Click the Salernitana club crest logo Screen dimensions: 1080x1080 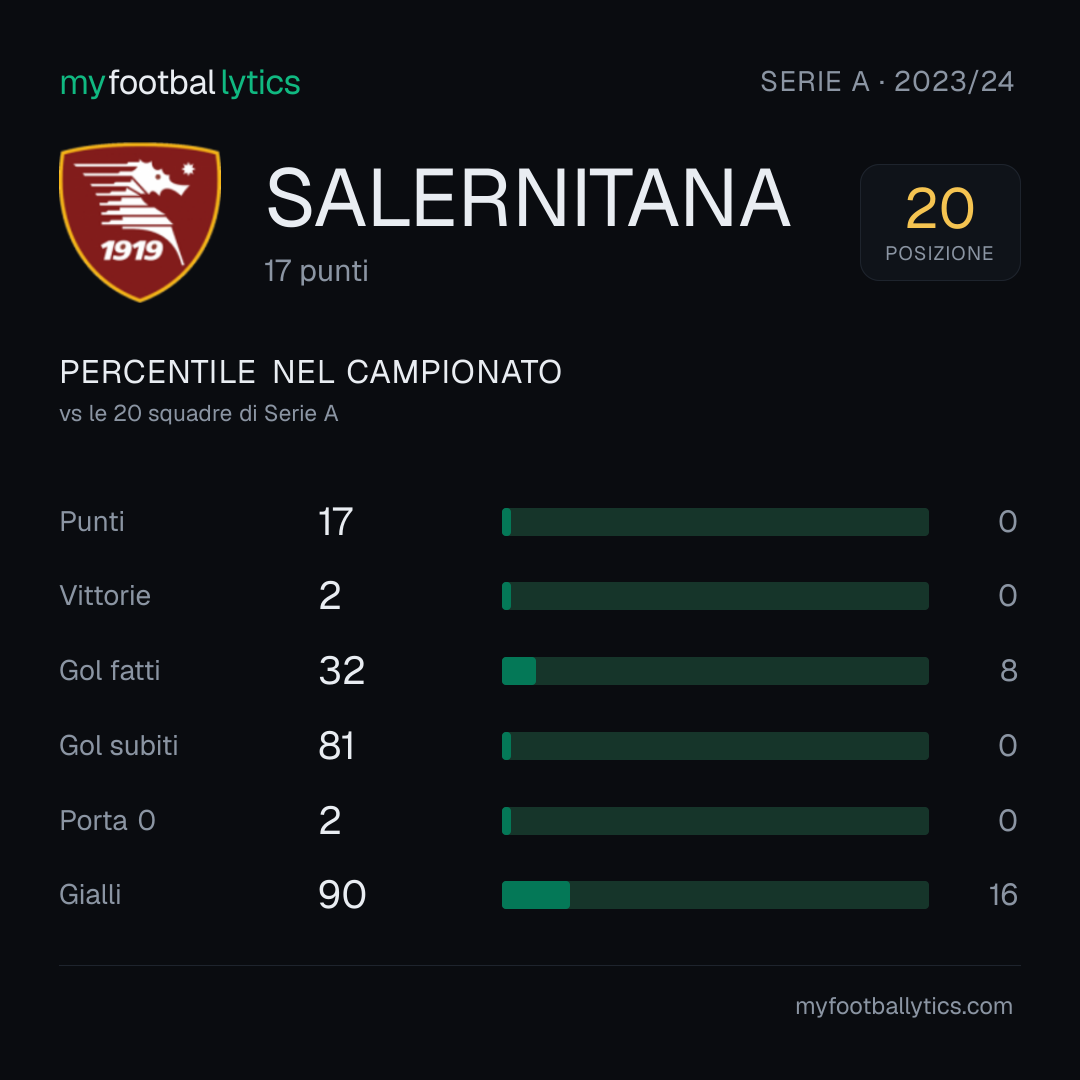pos(140,222)
